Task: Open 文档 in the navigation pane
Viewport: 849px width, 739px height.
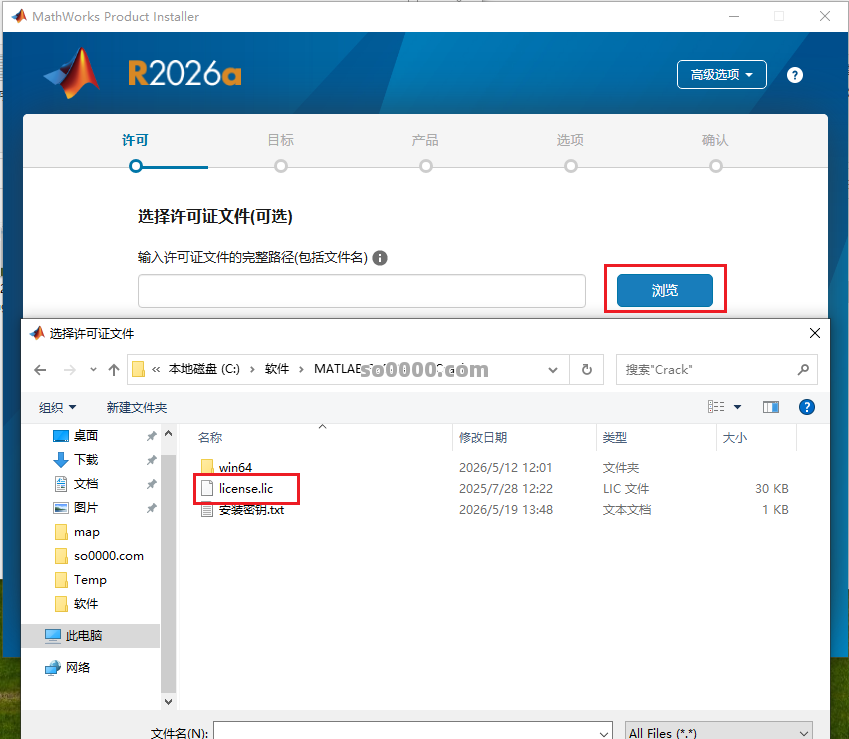Action: 86,483
